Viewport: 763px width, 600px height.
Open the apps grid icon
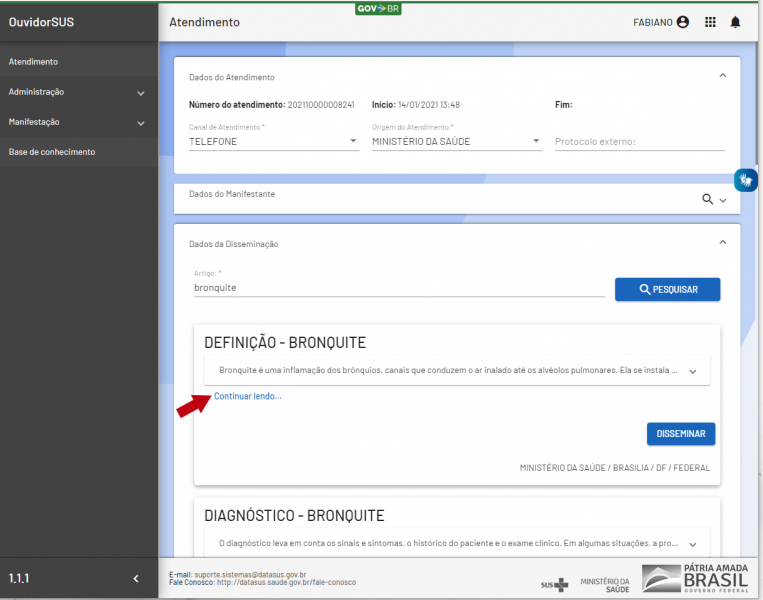pyautogui.click(x=710, y=22)
